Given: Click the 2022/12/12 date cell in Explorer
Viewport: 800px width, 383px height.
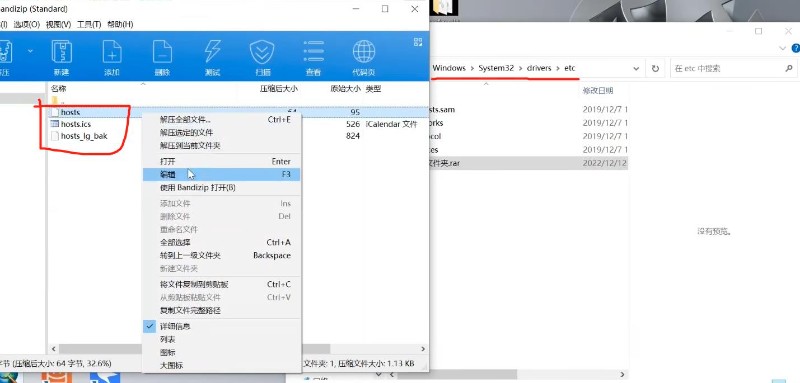Looking at the screenshot, I should pyautogui.click(x=605, y=163).
